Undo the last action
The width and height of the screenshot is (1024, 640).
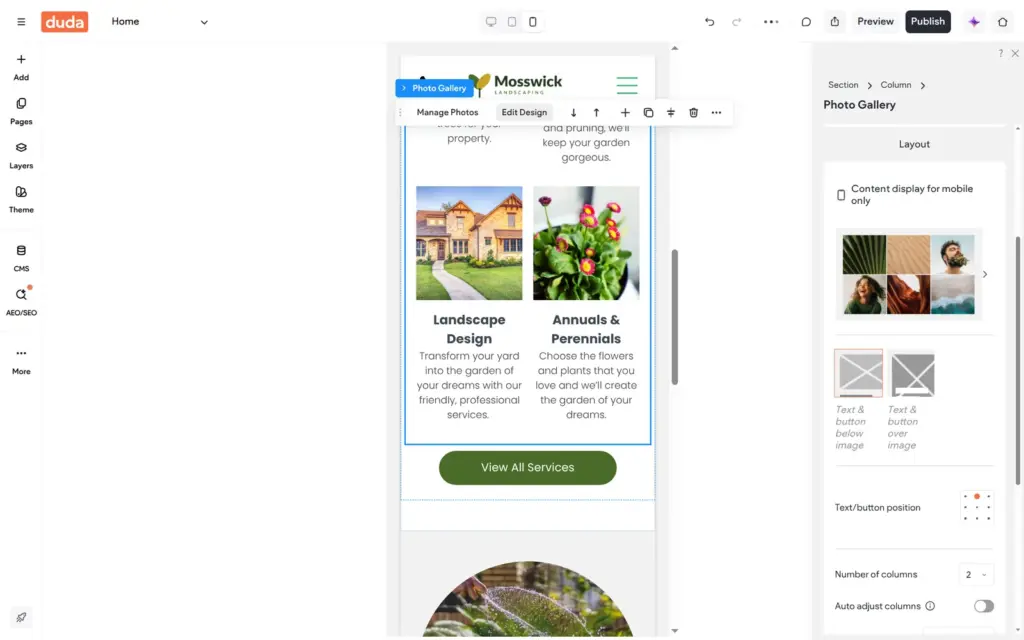coord(709,22)
